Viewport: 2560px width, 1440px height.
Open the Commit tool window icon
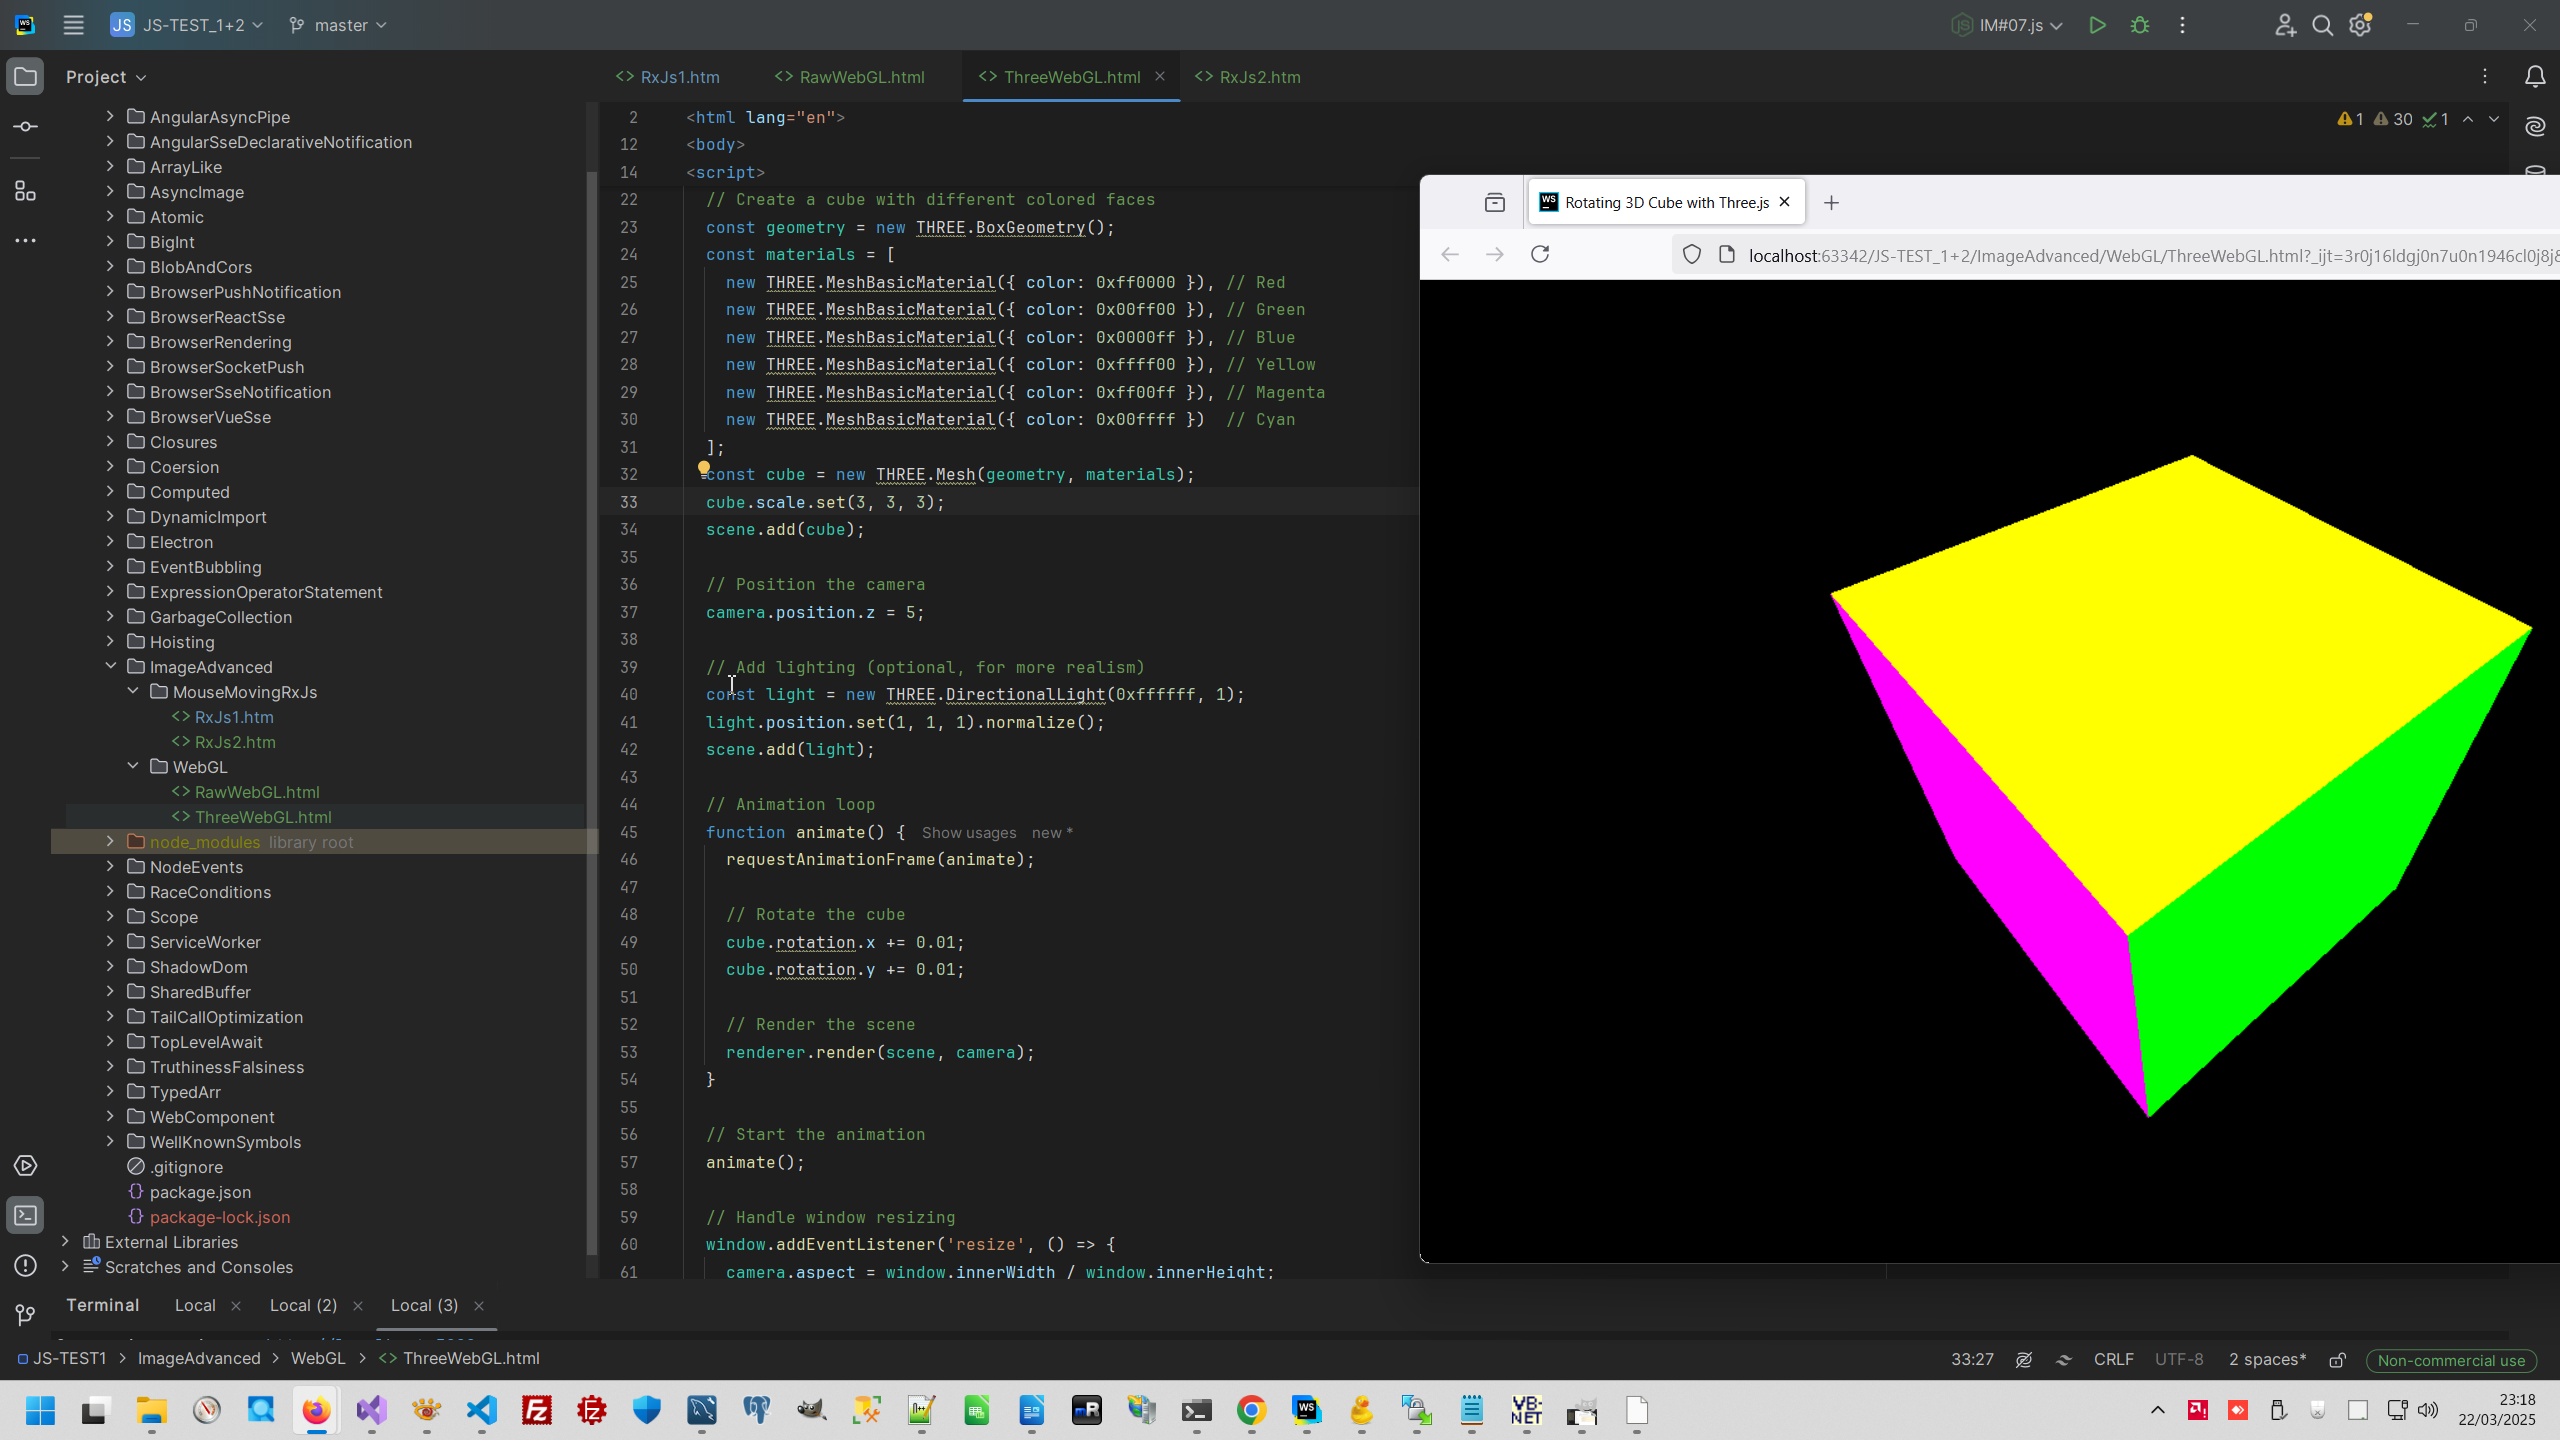[26, 127]
